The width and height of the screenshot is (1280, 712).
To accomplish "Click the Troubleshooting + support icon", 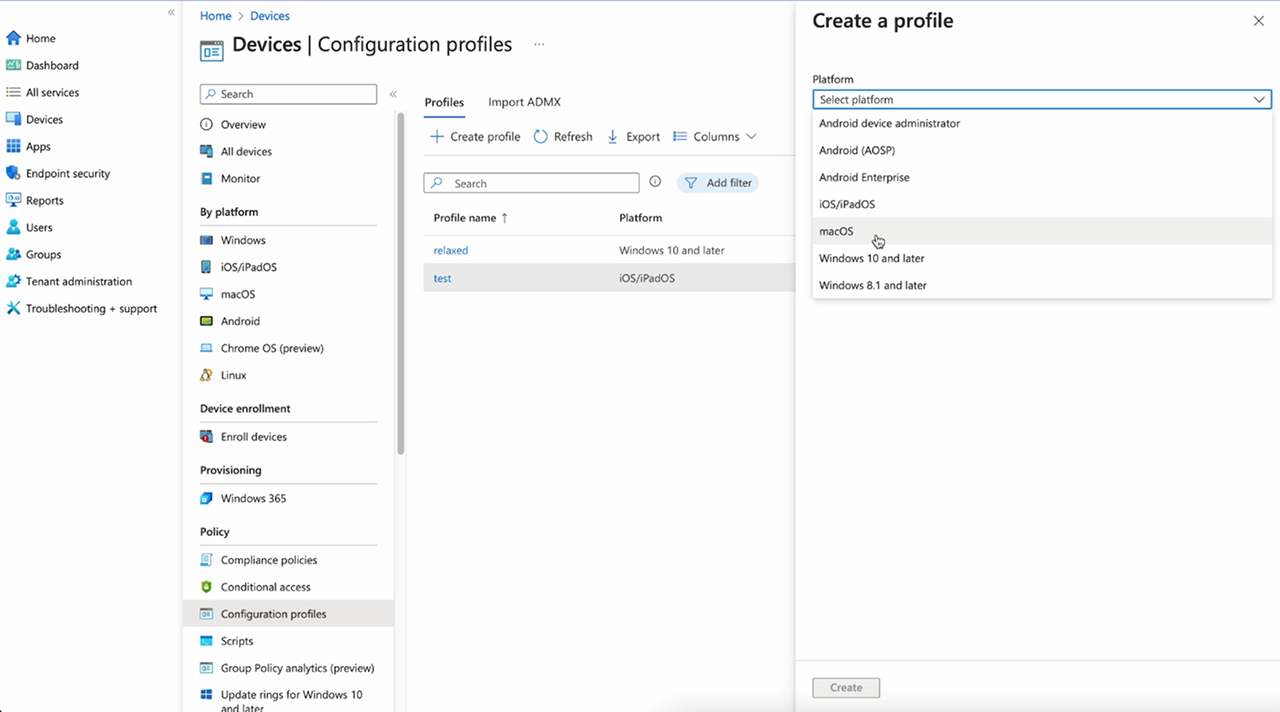I will pyautogui.click(x=13, y=308).
